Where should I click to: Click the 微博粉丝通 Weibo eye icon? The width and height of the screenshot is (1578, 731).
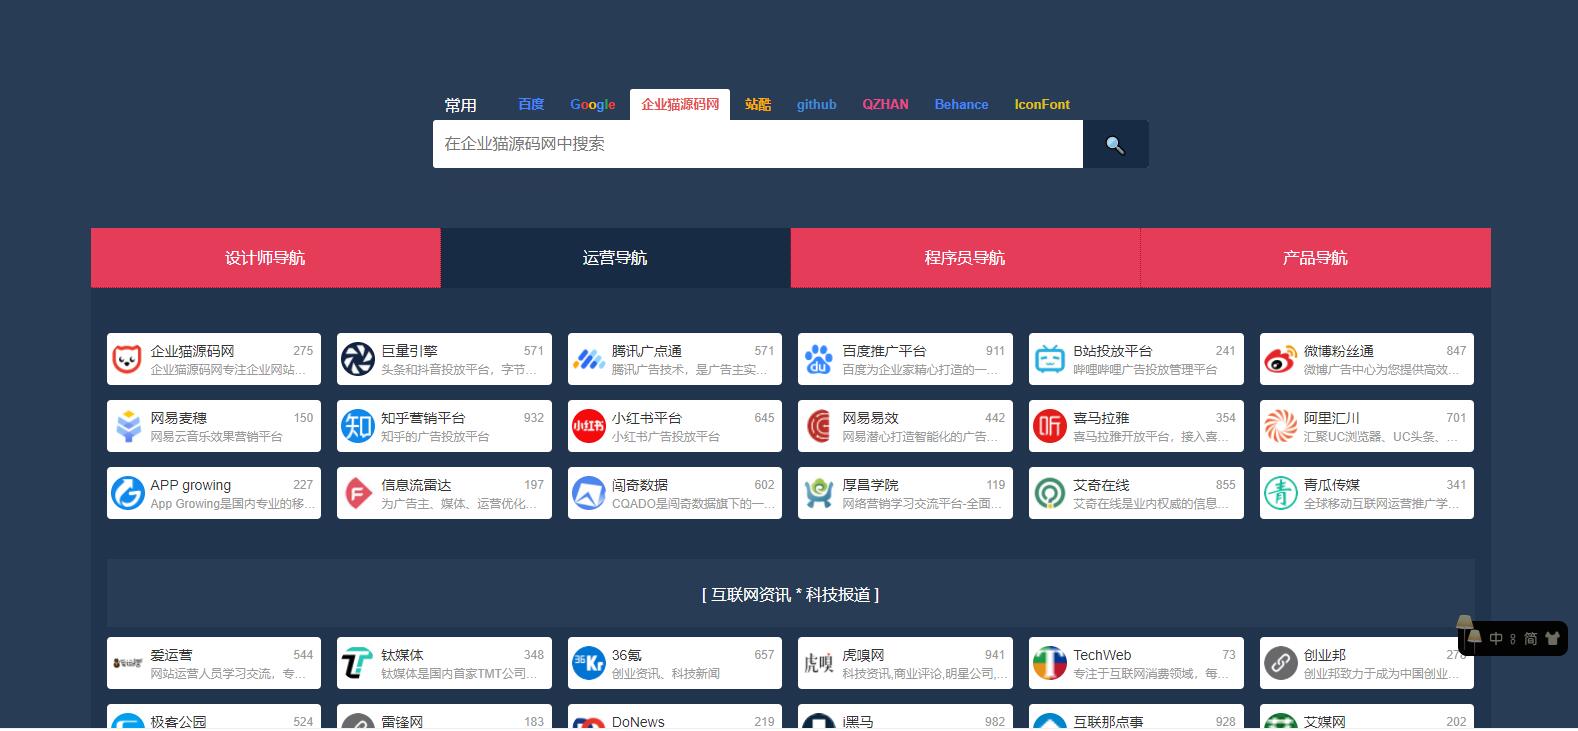click(1280, 359)
